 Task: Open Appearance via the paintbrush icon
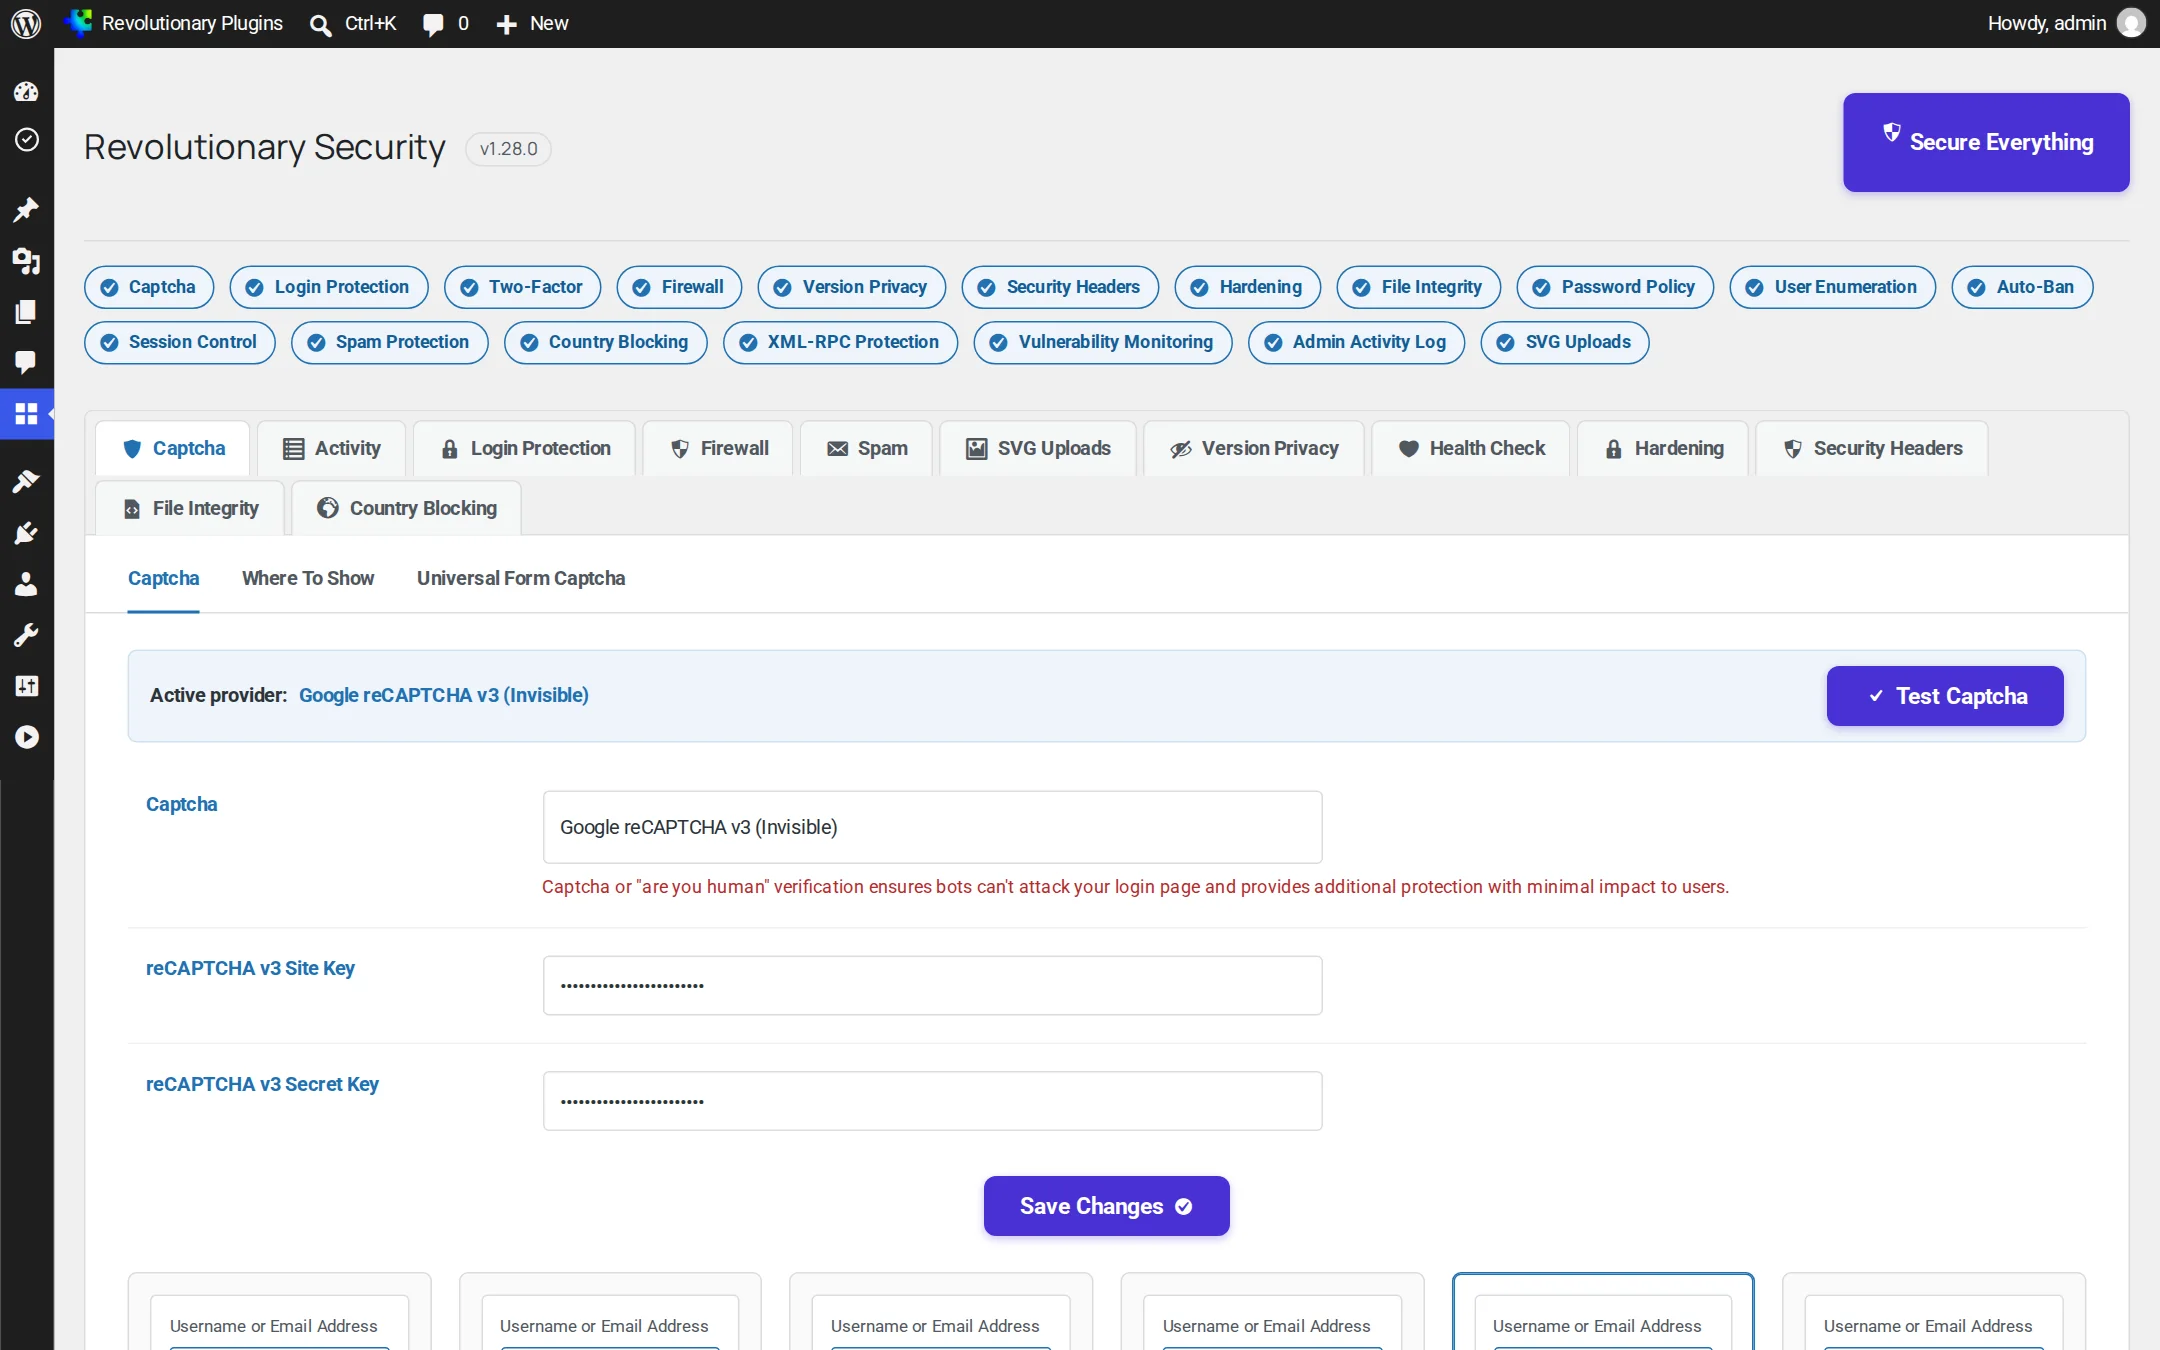26,481
